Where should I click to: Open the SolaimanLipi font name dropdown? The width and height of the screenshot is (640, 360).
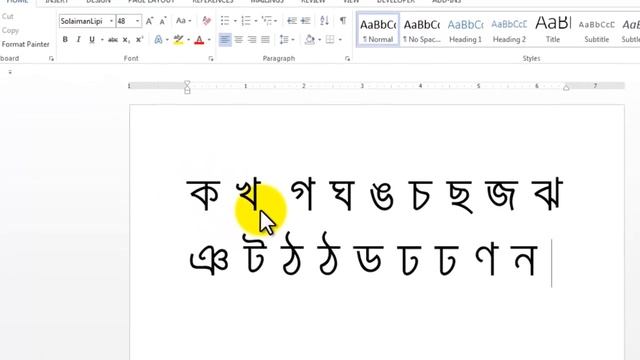pyautogui.click(x=111, y=21)
